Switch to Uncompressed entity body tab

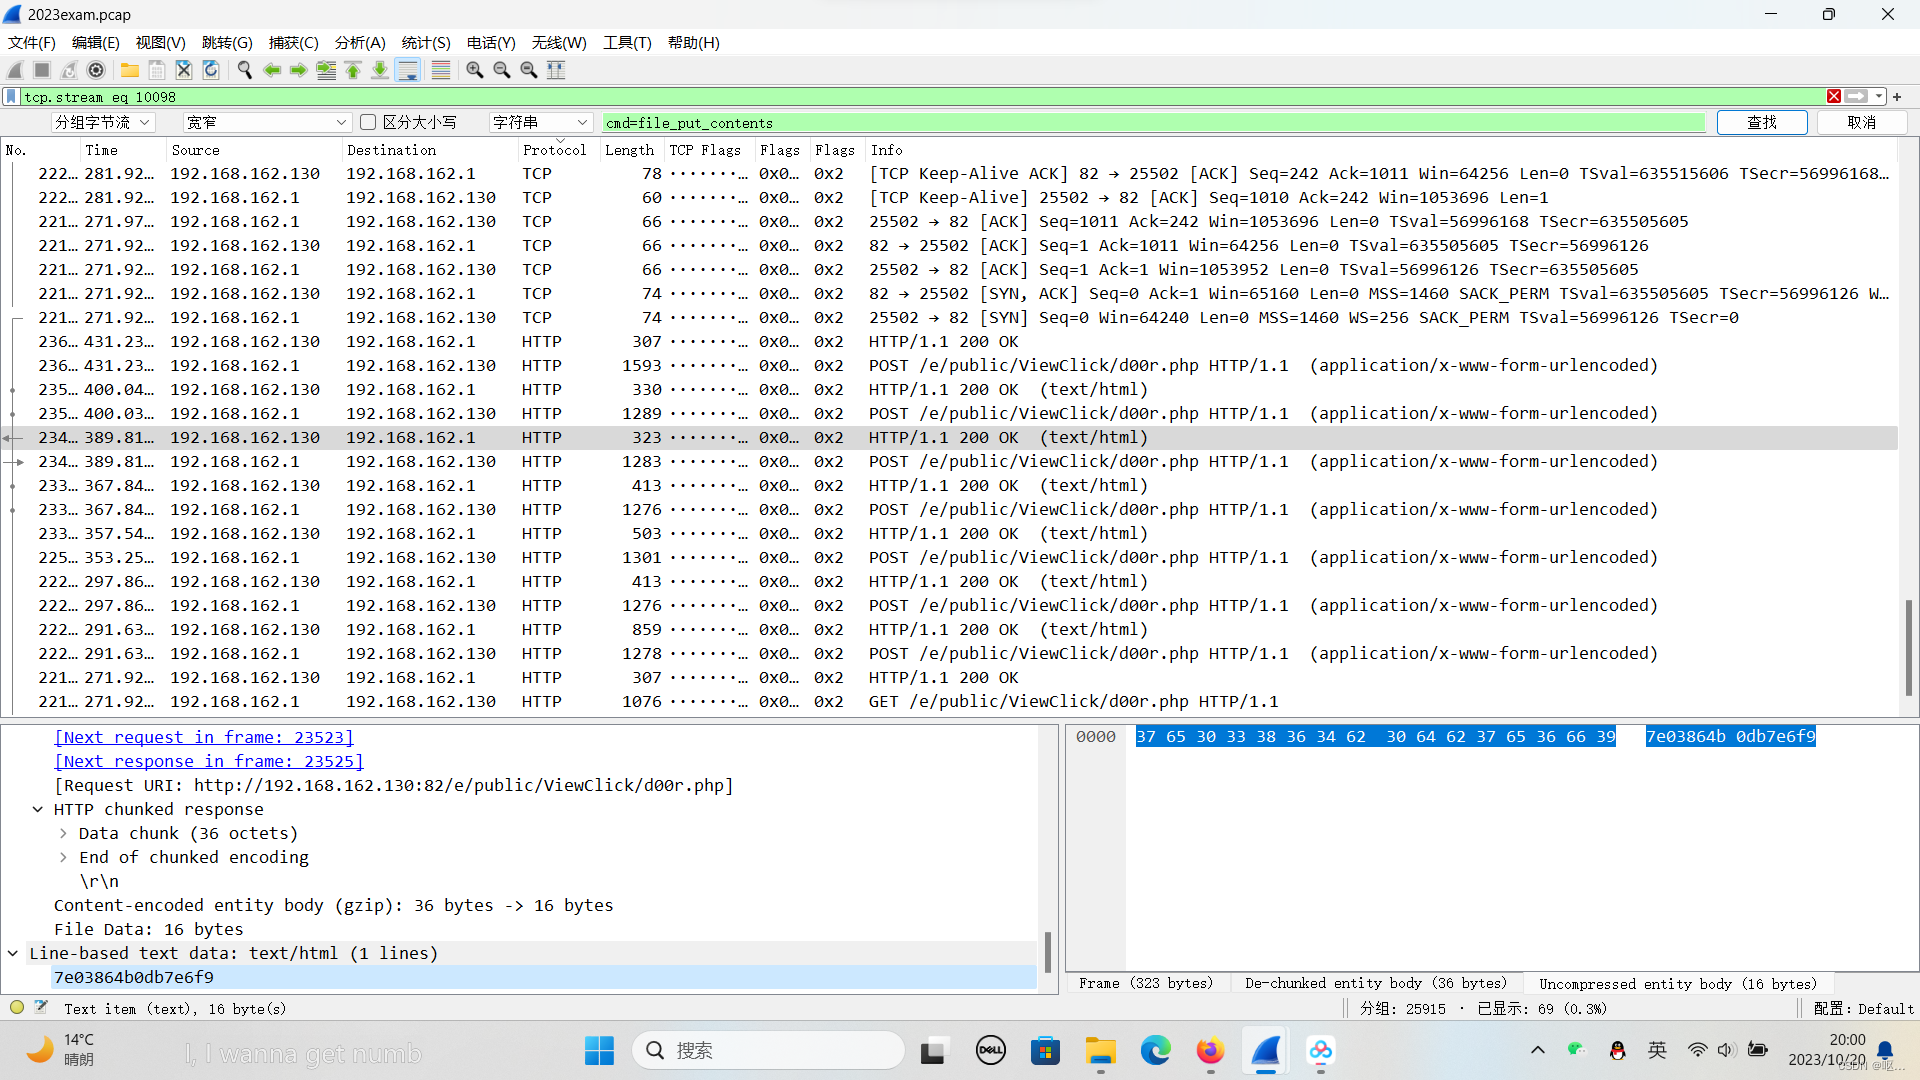click(x=1677, y=983)
